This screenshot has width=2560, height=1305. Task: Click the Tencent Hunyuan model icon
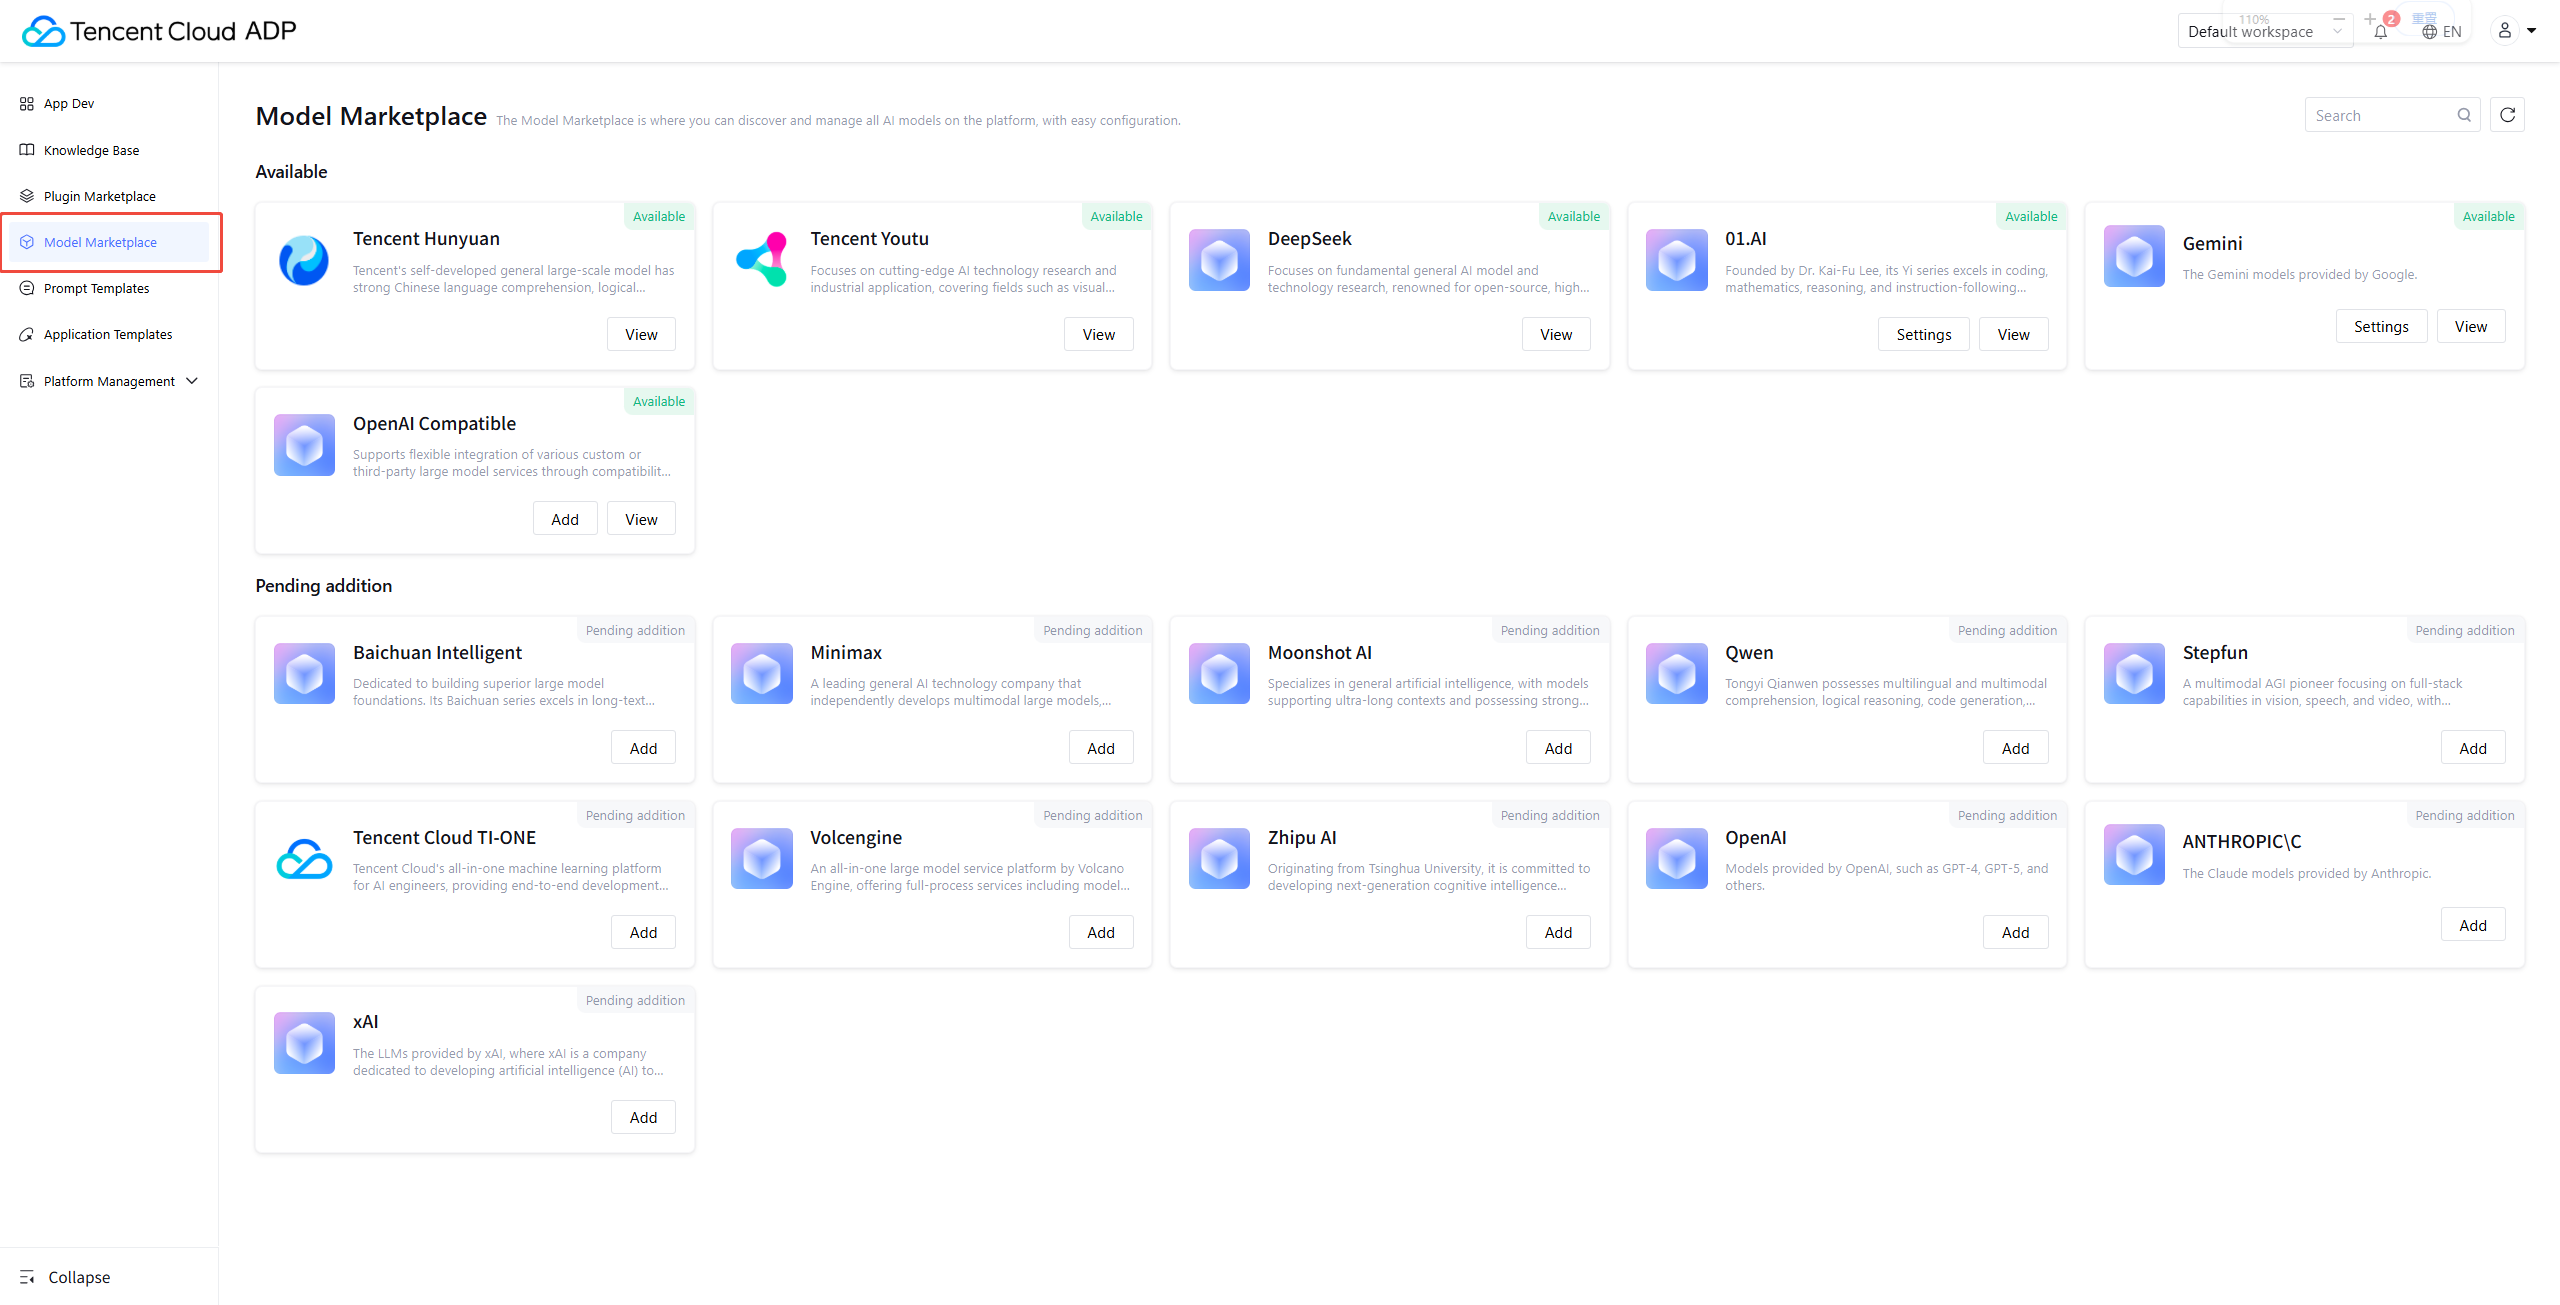coord(304,260)
